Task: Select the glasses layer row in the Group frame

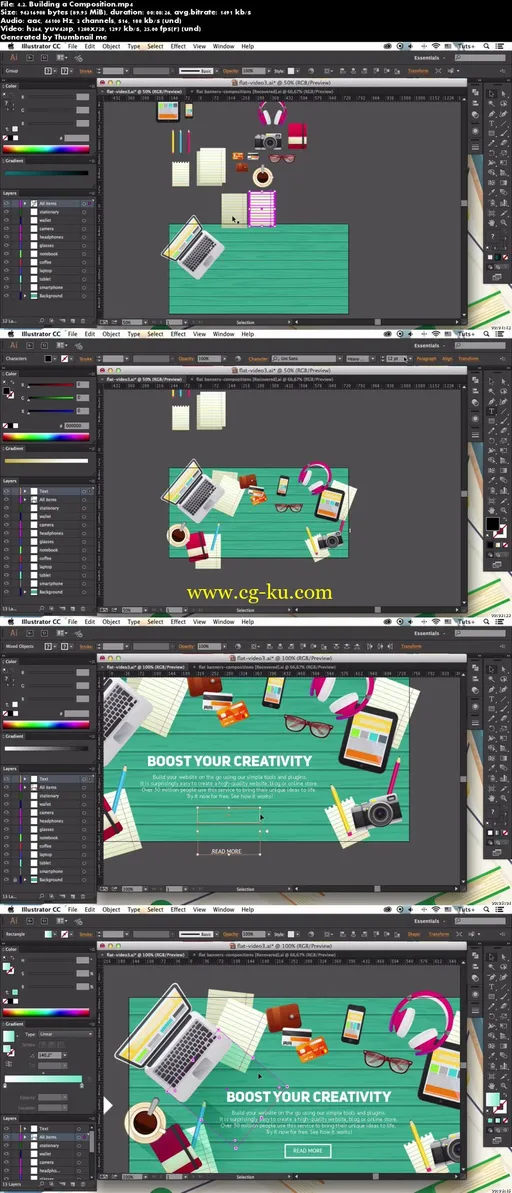Action: pos(49,245)
